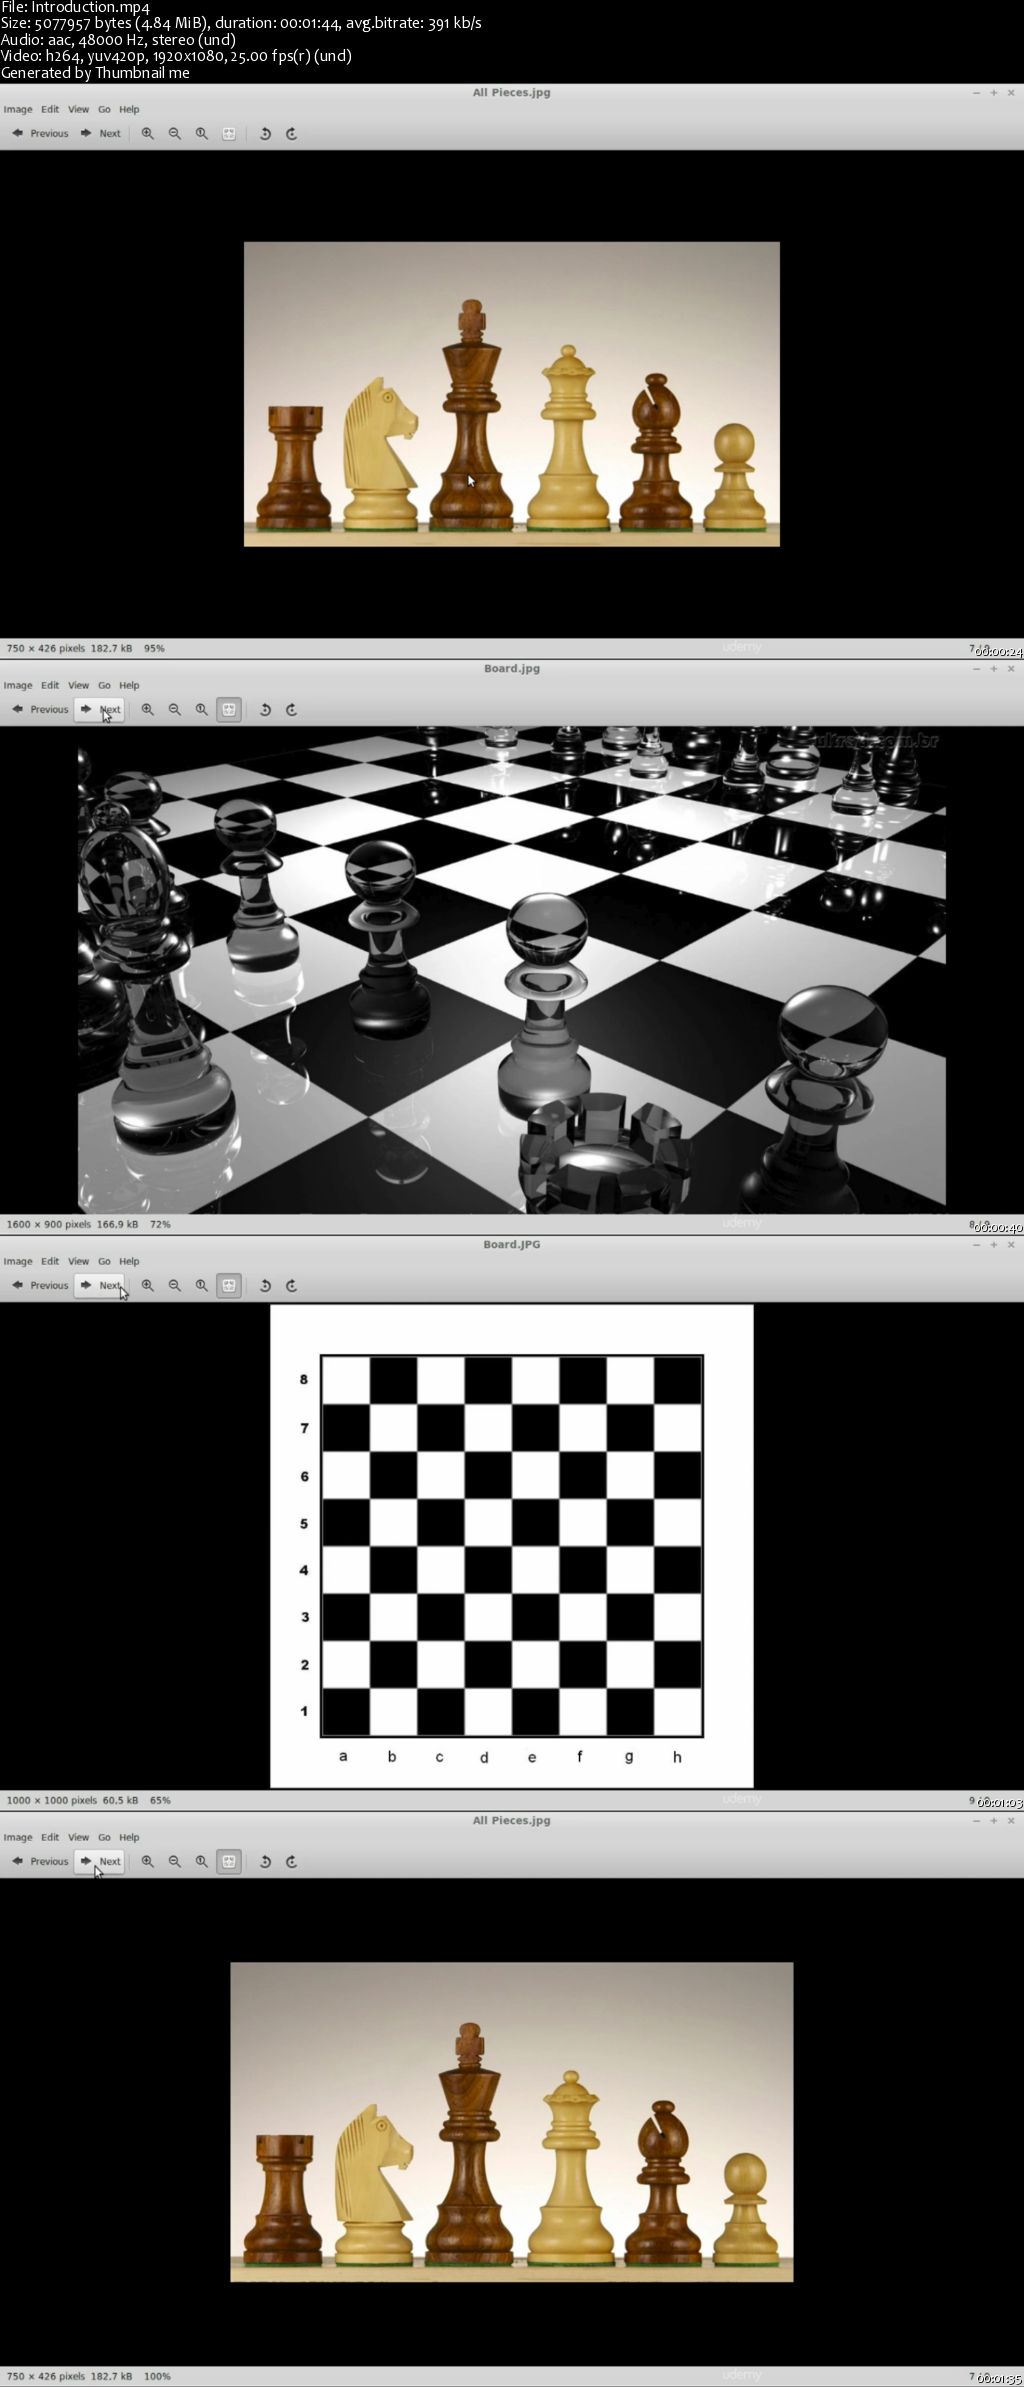The width and height of the screenshot is (1024, 2387).
Task: Click the wooden chess pieces photo at 100% zoom
Action: tap(512, 2122)
